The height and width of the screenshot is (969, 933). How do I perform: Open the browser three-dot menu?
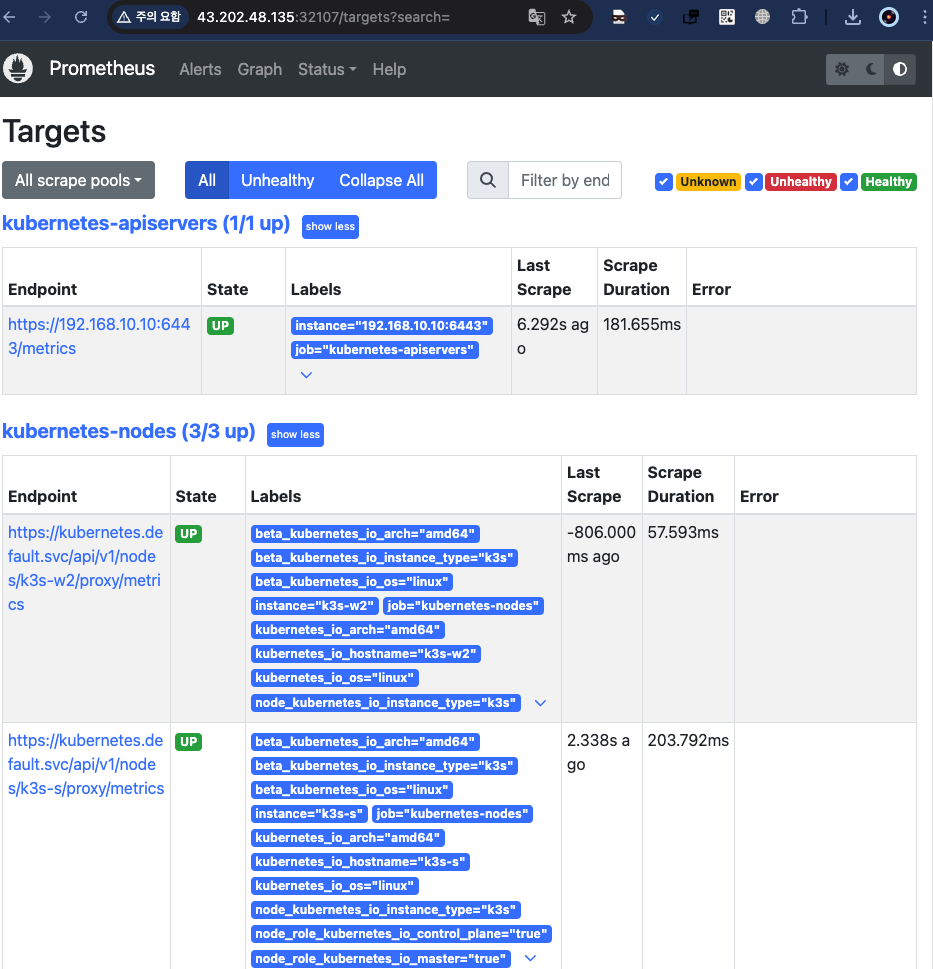(x=924, y=17)
